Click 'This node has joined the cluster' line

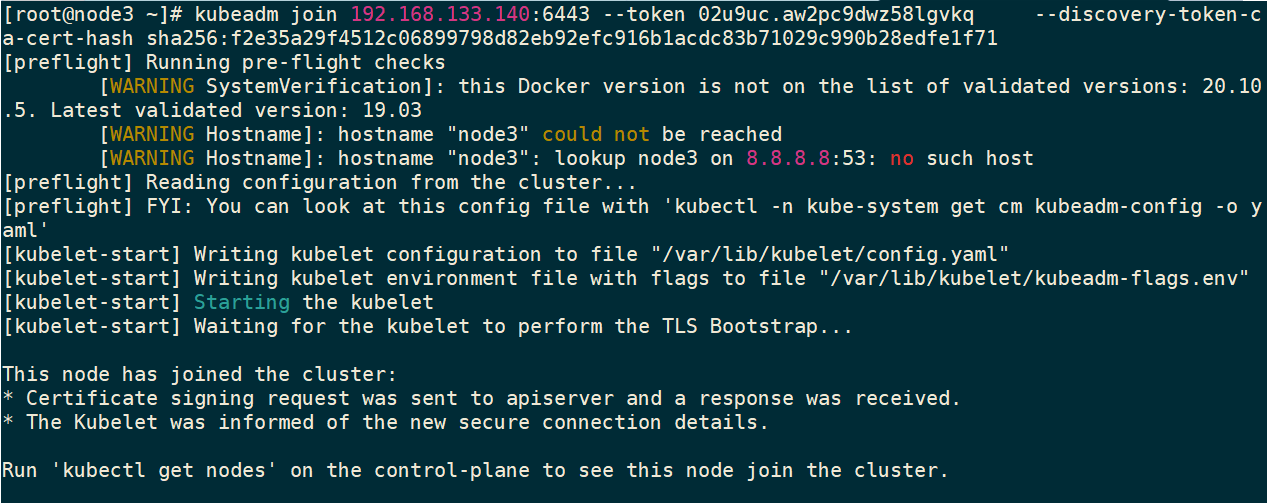click(200, 374)
